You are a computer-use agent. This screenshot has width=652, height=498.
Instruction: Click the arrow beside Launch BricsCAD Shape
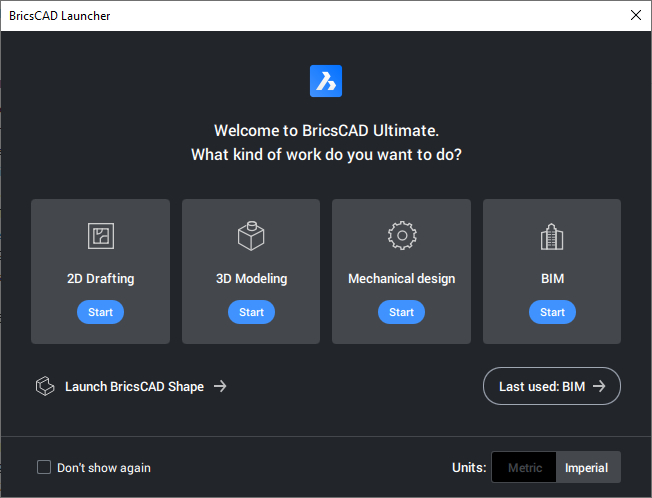tap(220, 386)
